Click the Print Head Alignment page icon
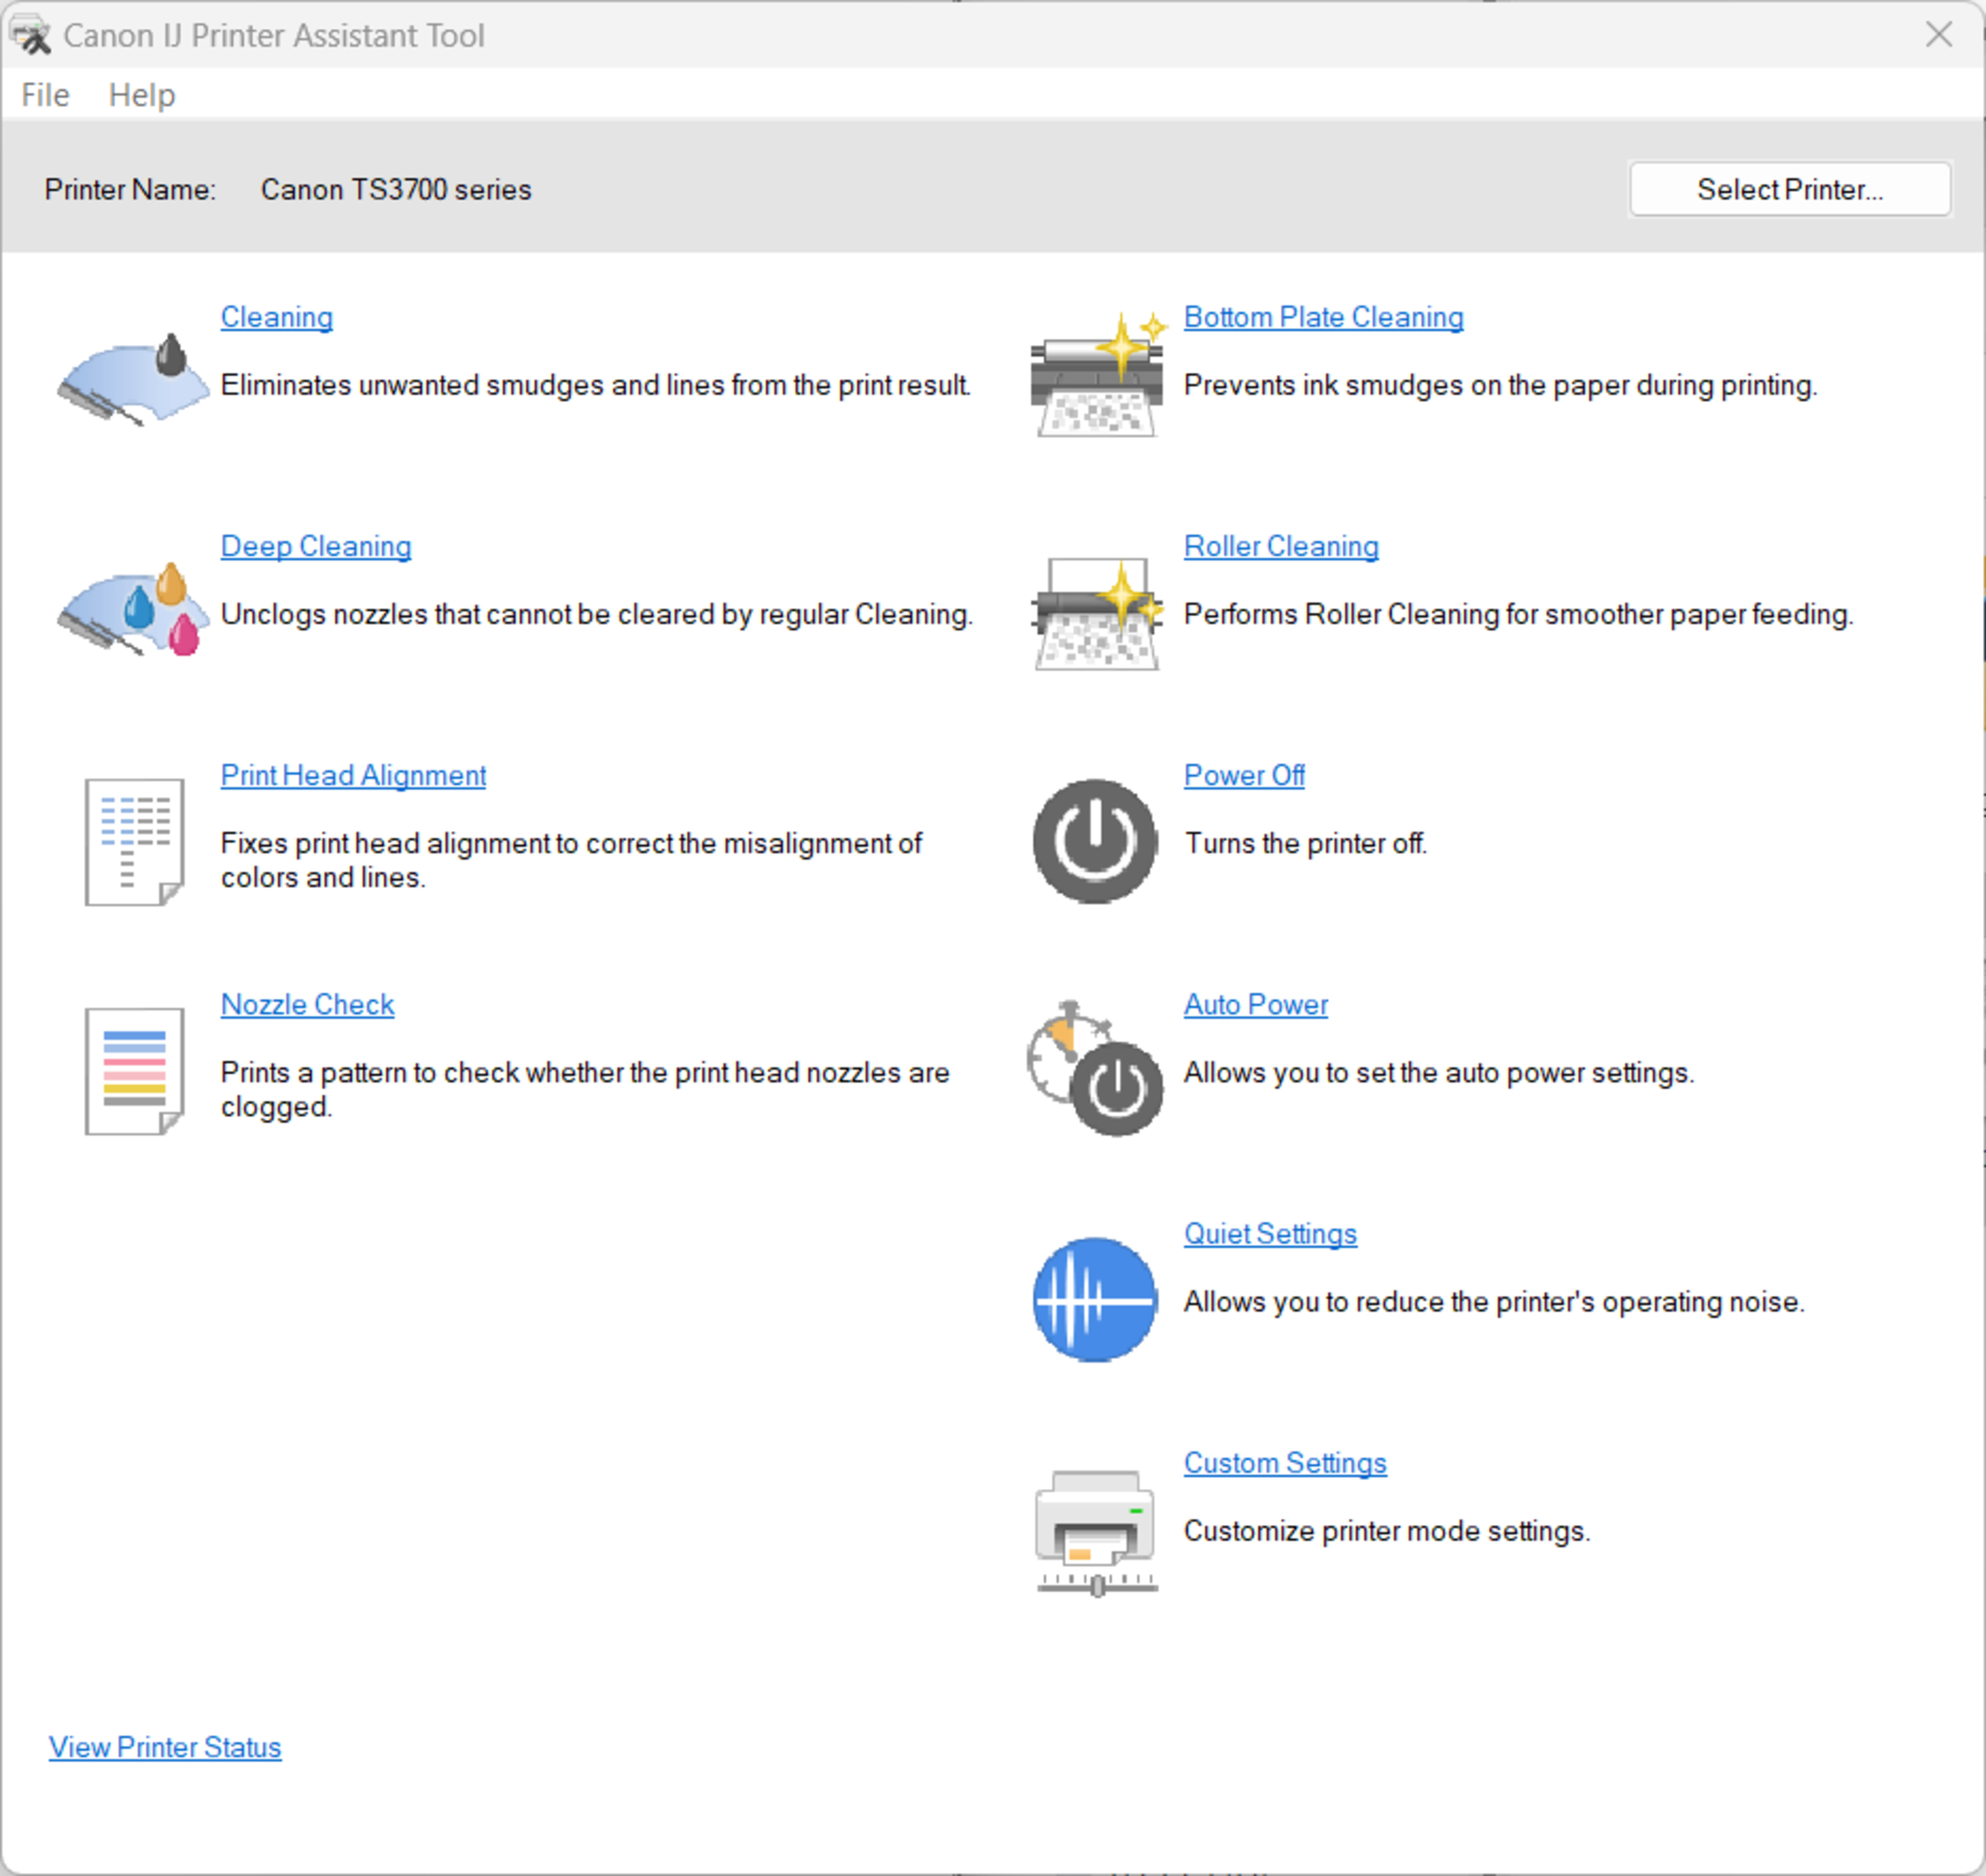The image size is (1986, 1876). pos(134,842)
